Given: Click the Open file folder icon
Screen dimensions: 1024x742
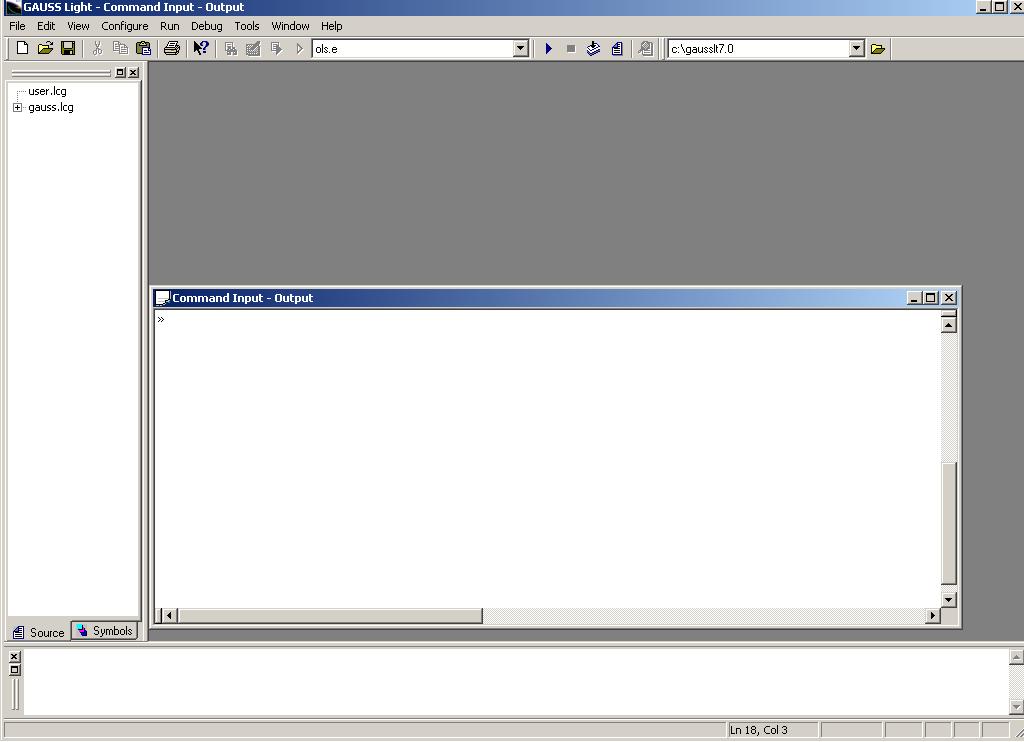Looking at the screenshot, I should [x=45, y=48].
